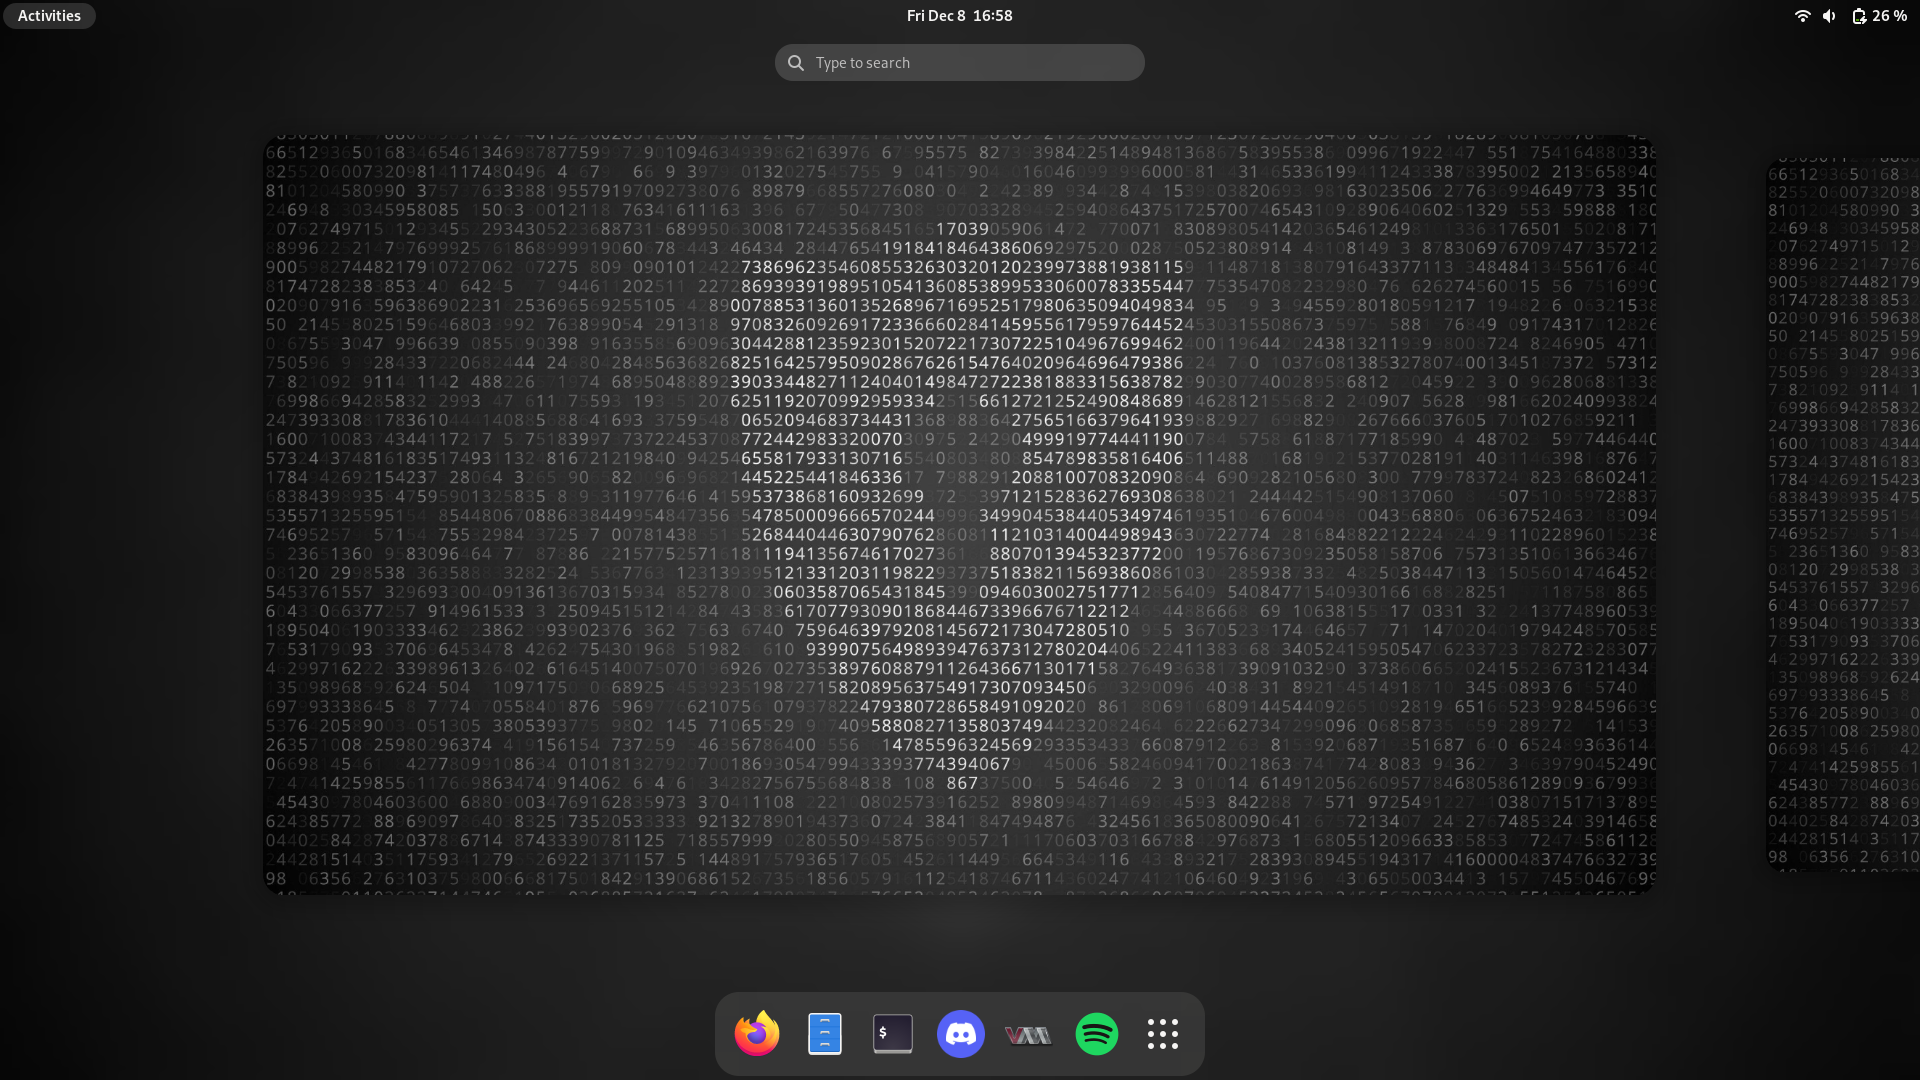Viewport: 1920px width, 1080px height.
Task: Click the Wi-Fi status icon
Action: click(x=1803, y=16)
